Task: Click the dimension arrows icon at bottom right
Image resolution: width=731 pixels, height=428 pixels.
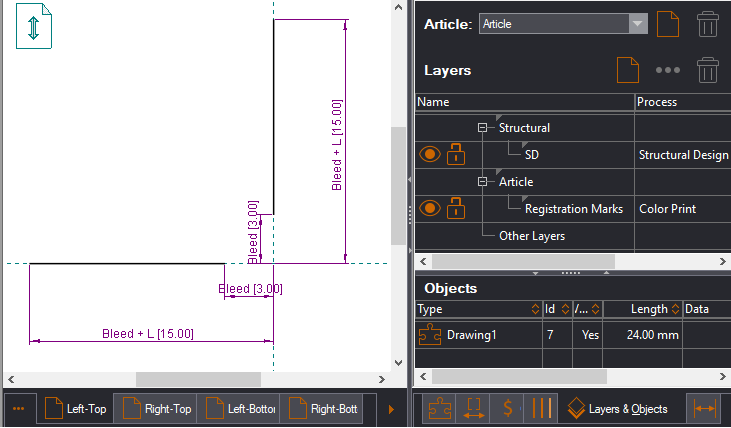Action: 704,408
